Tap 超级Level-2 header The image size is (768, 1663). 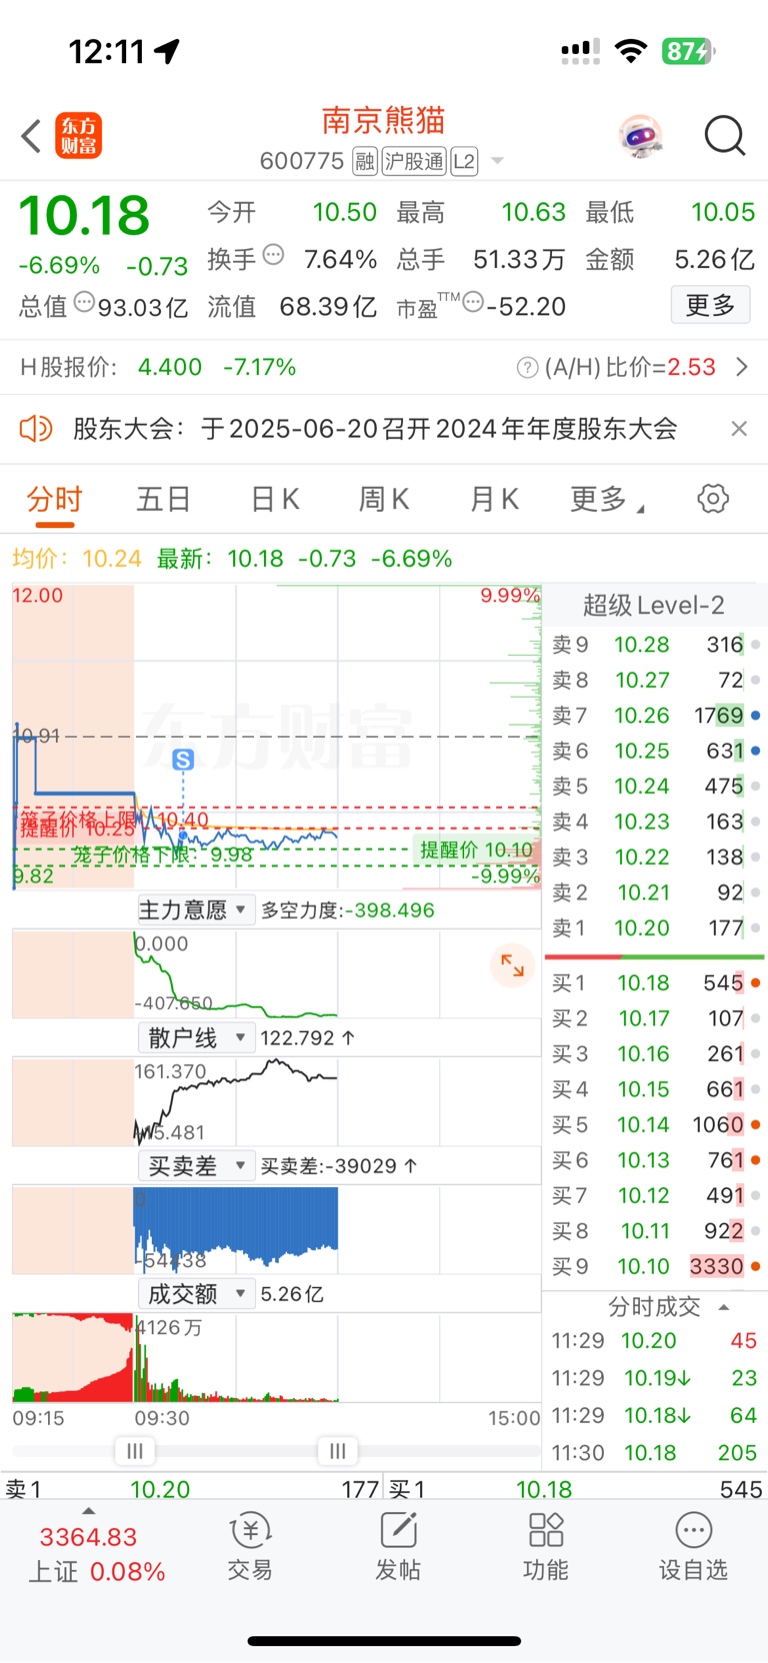[653, 605]
